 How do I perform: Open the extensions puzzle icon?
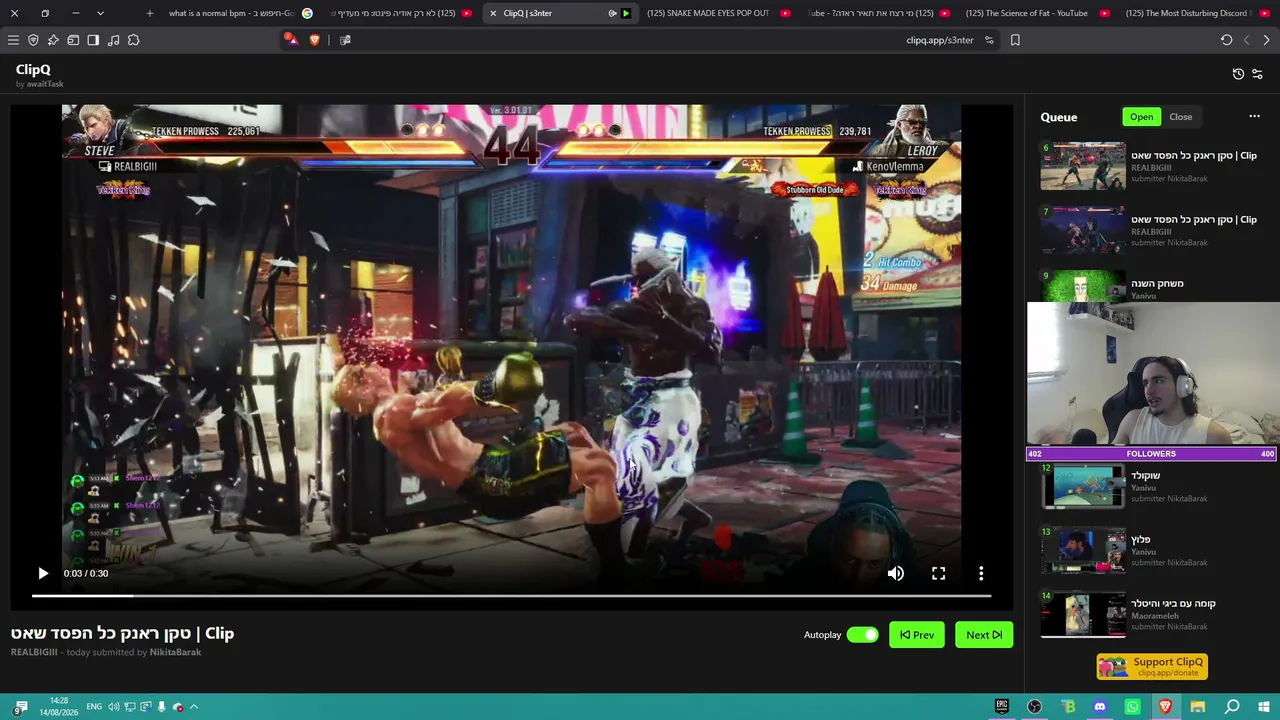click(x=133, y=40)
